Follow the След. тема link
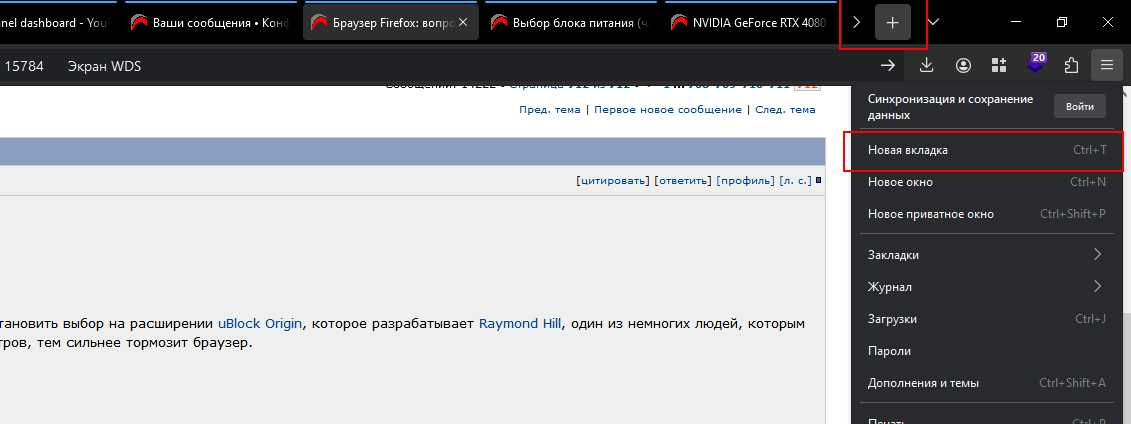1131x424 pixels. [785, 110]
